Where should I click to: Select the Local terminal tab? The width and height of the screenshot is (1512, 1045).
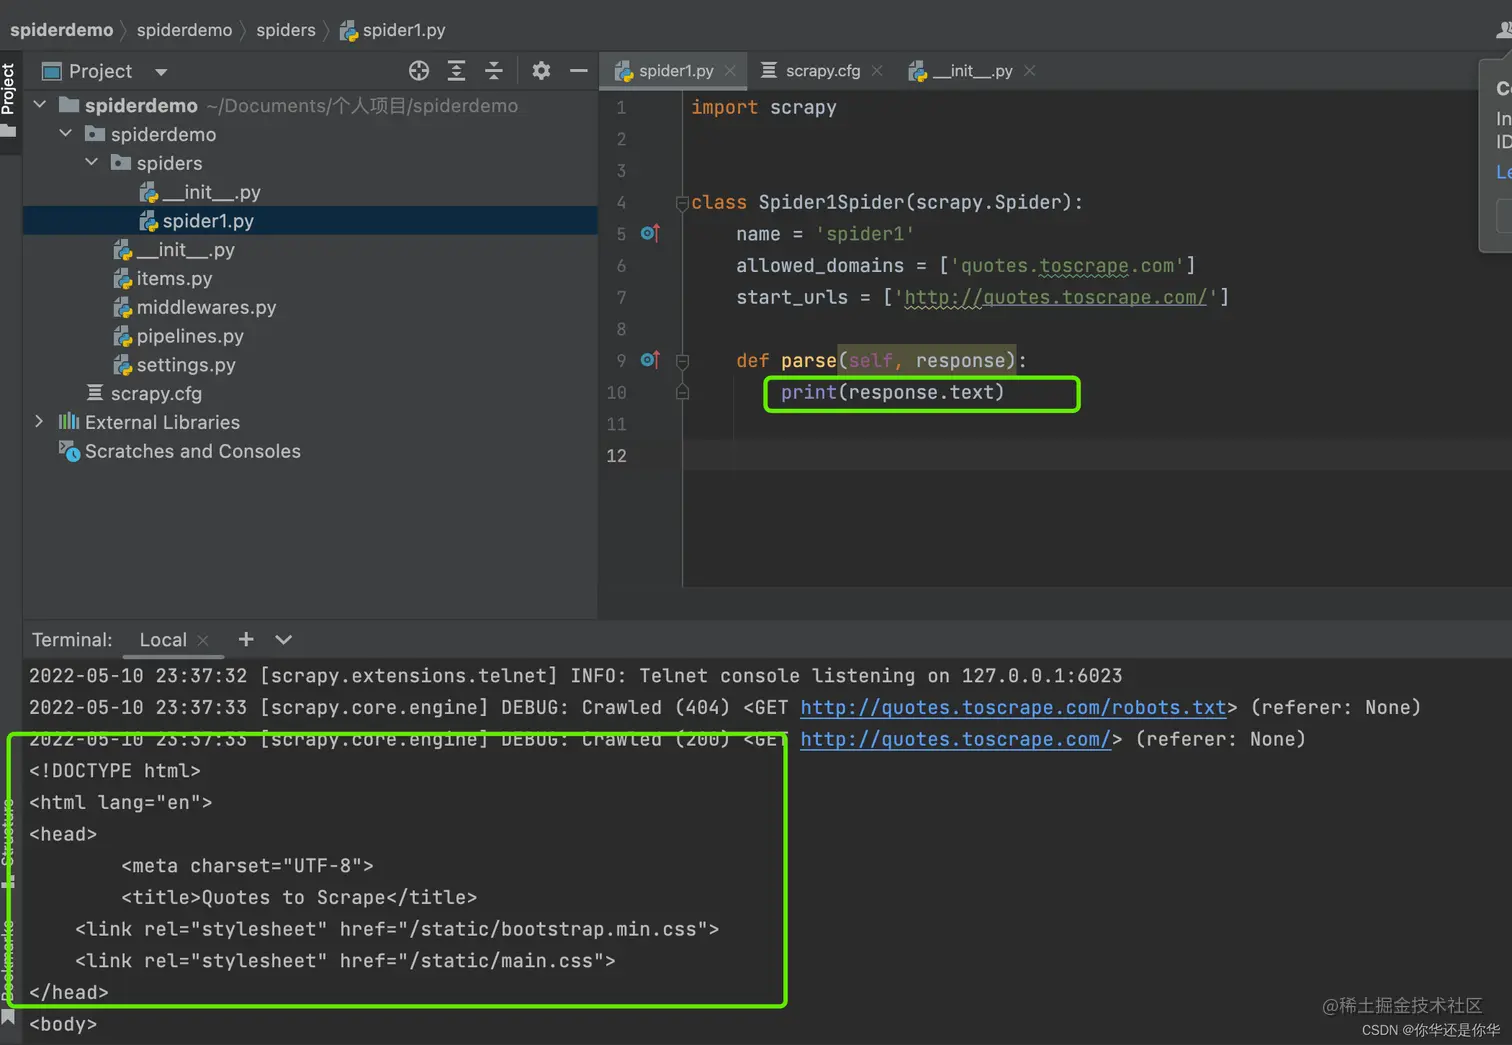[x=163, y=639]
